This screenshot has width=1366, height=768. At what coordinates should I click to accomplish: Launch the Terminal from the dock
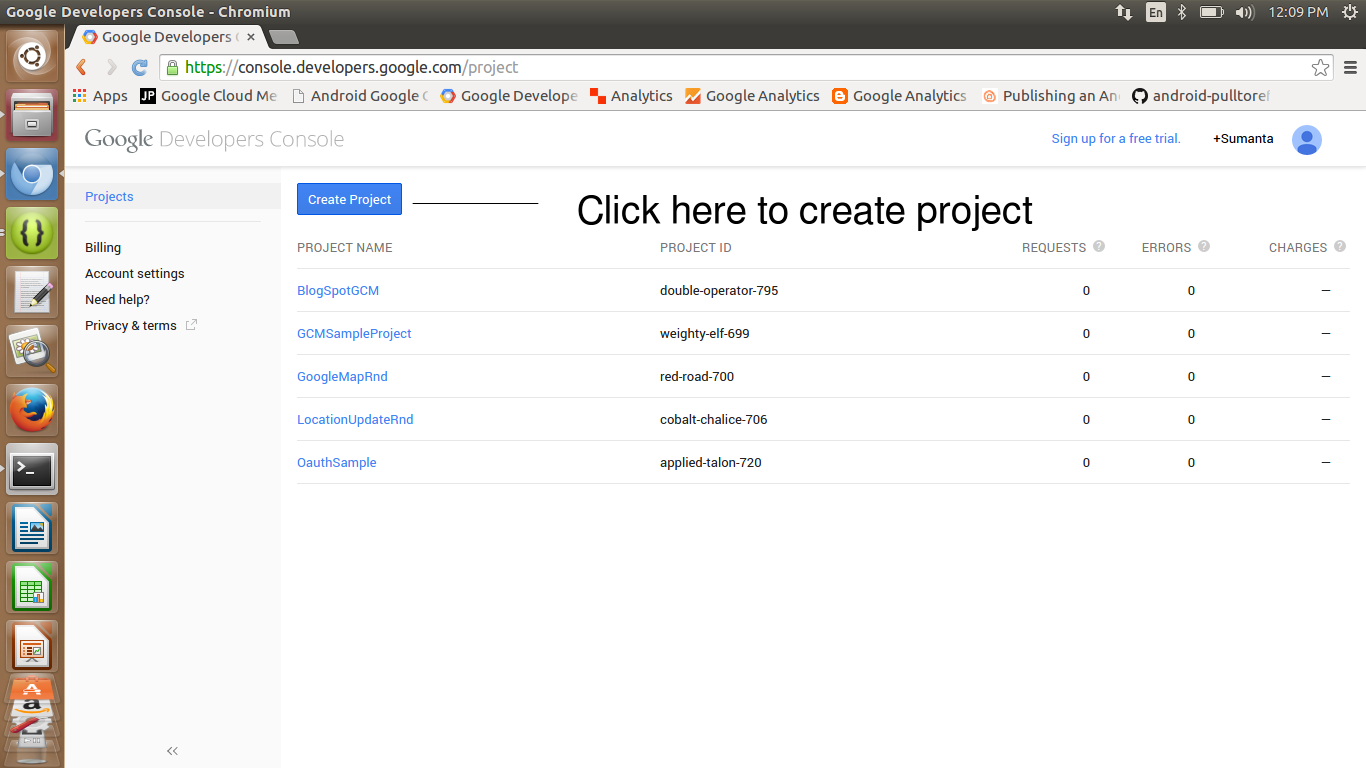tap(32, 470)
